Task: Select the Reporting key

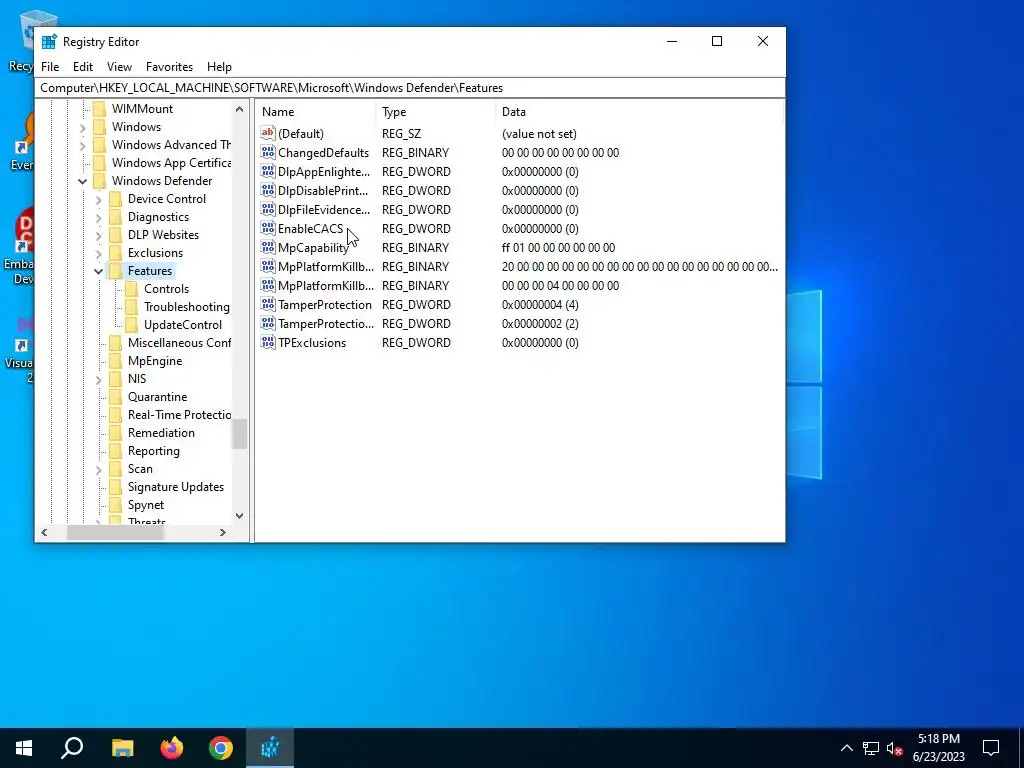Action: (x=153, y=451)
